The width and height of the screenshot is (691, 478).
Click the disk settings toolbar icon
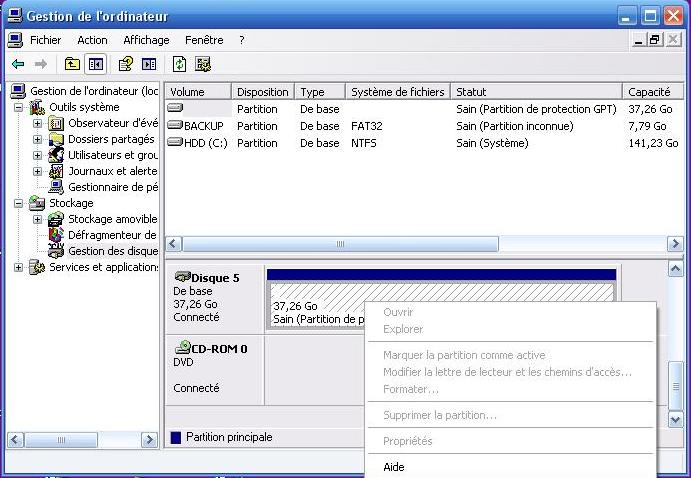coord(203,64)
